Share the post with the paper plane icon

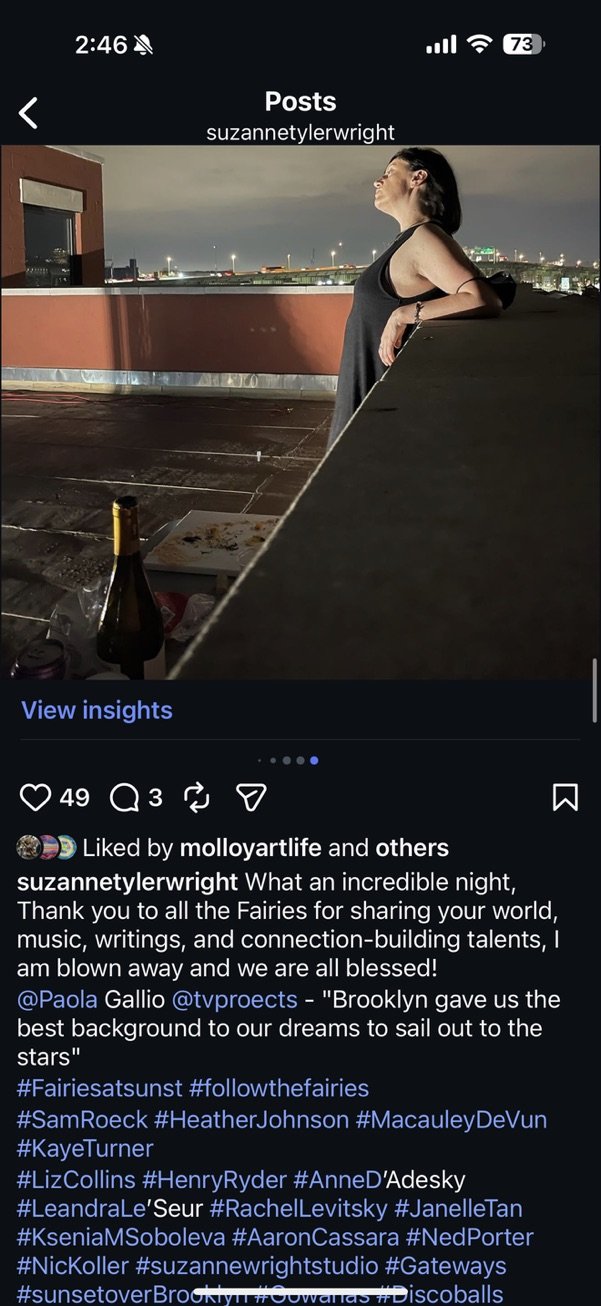pos(251,797)
